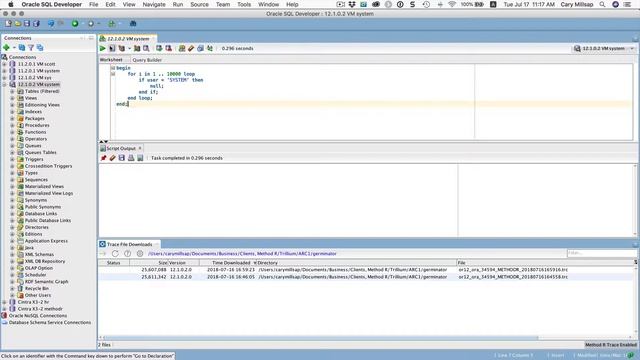The width and height of the screenshot is (640, 360).
Task: Open the Navigate menu
Action: pos(154,4)
